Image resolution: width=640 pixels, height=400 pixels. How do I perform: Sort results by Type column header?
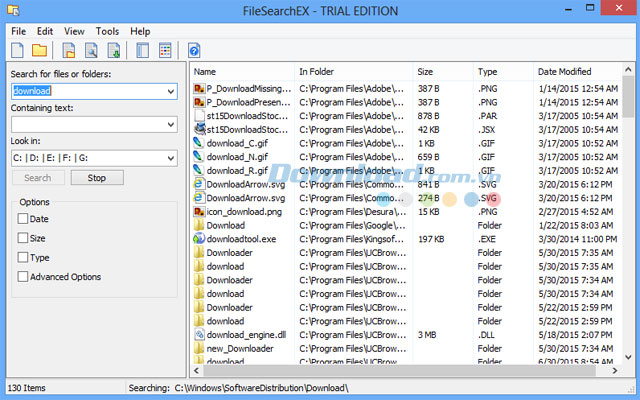(503, 72)
